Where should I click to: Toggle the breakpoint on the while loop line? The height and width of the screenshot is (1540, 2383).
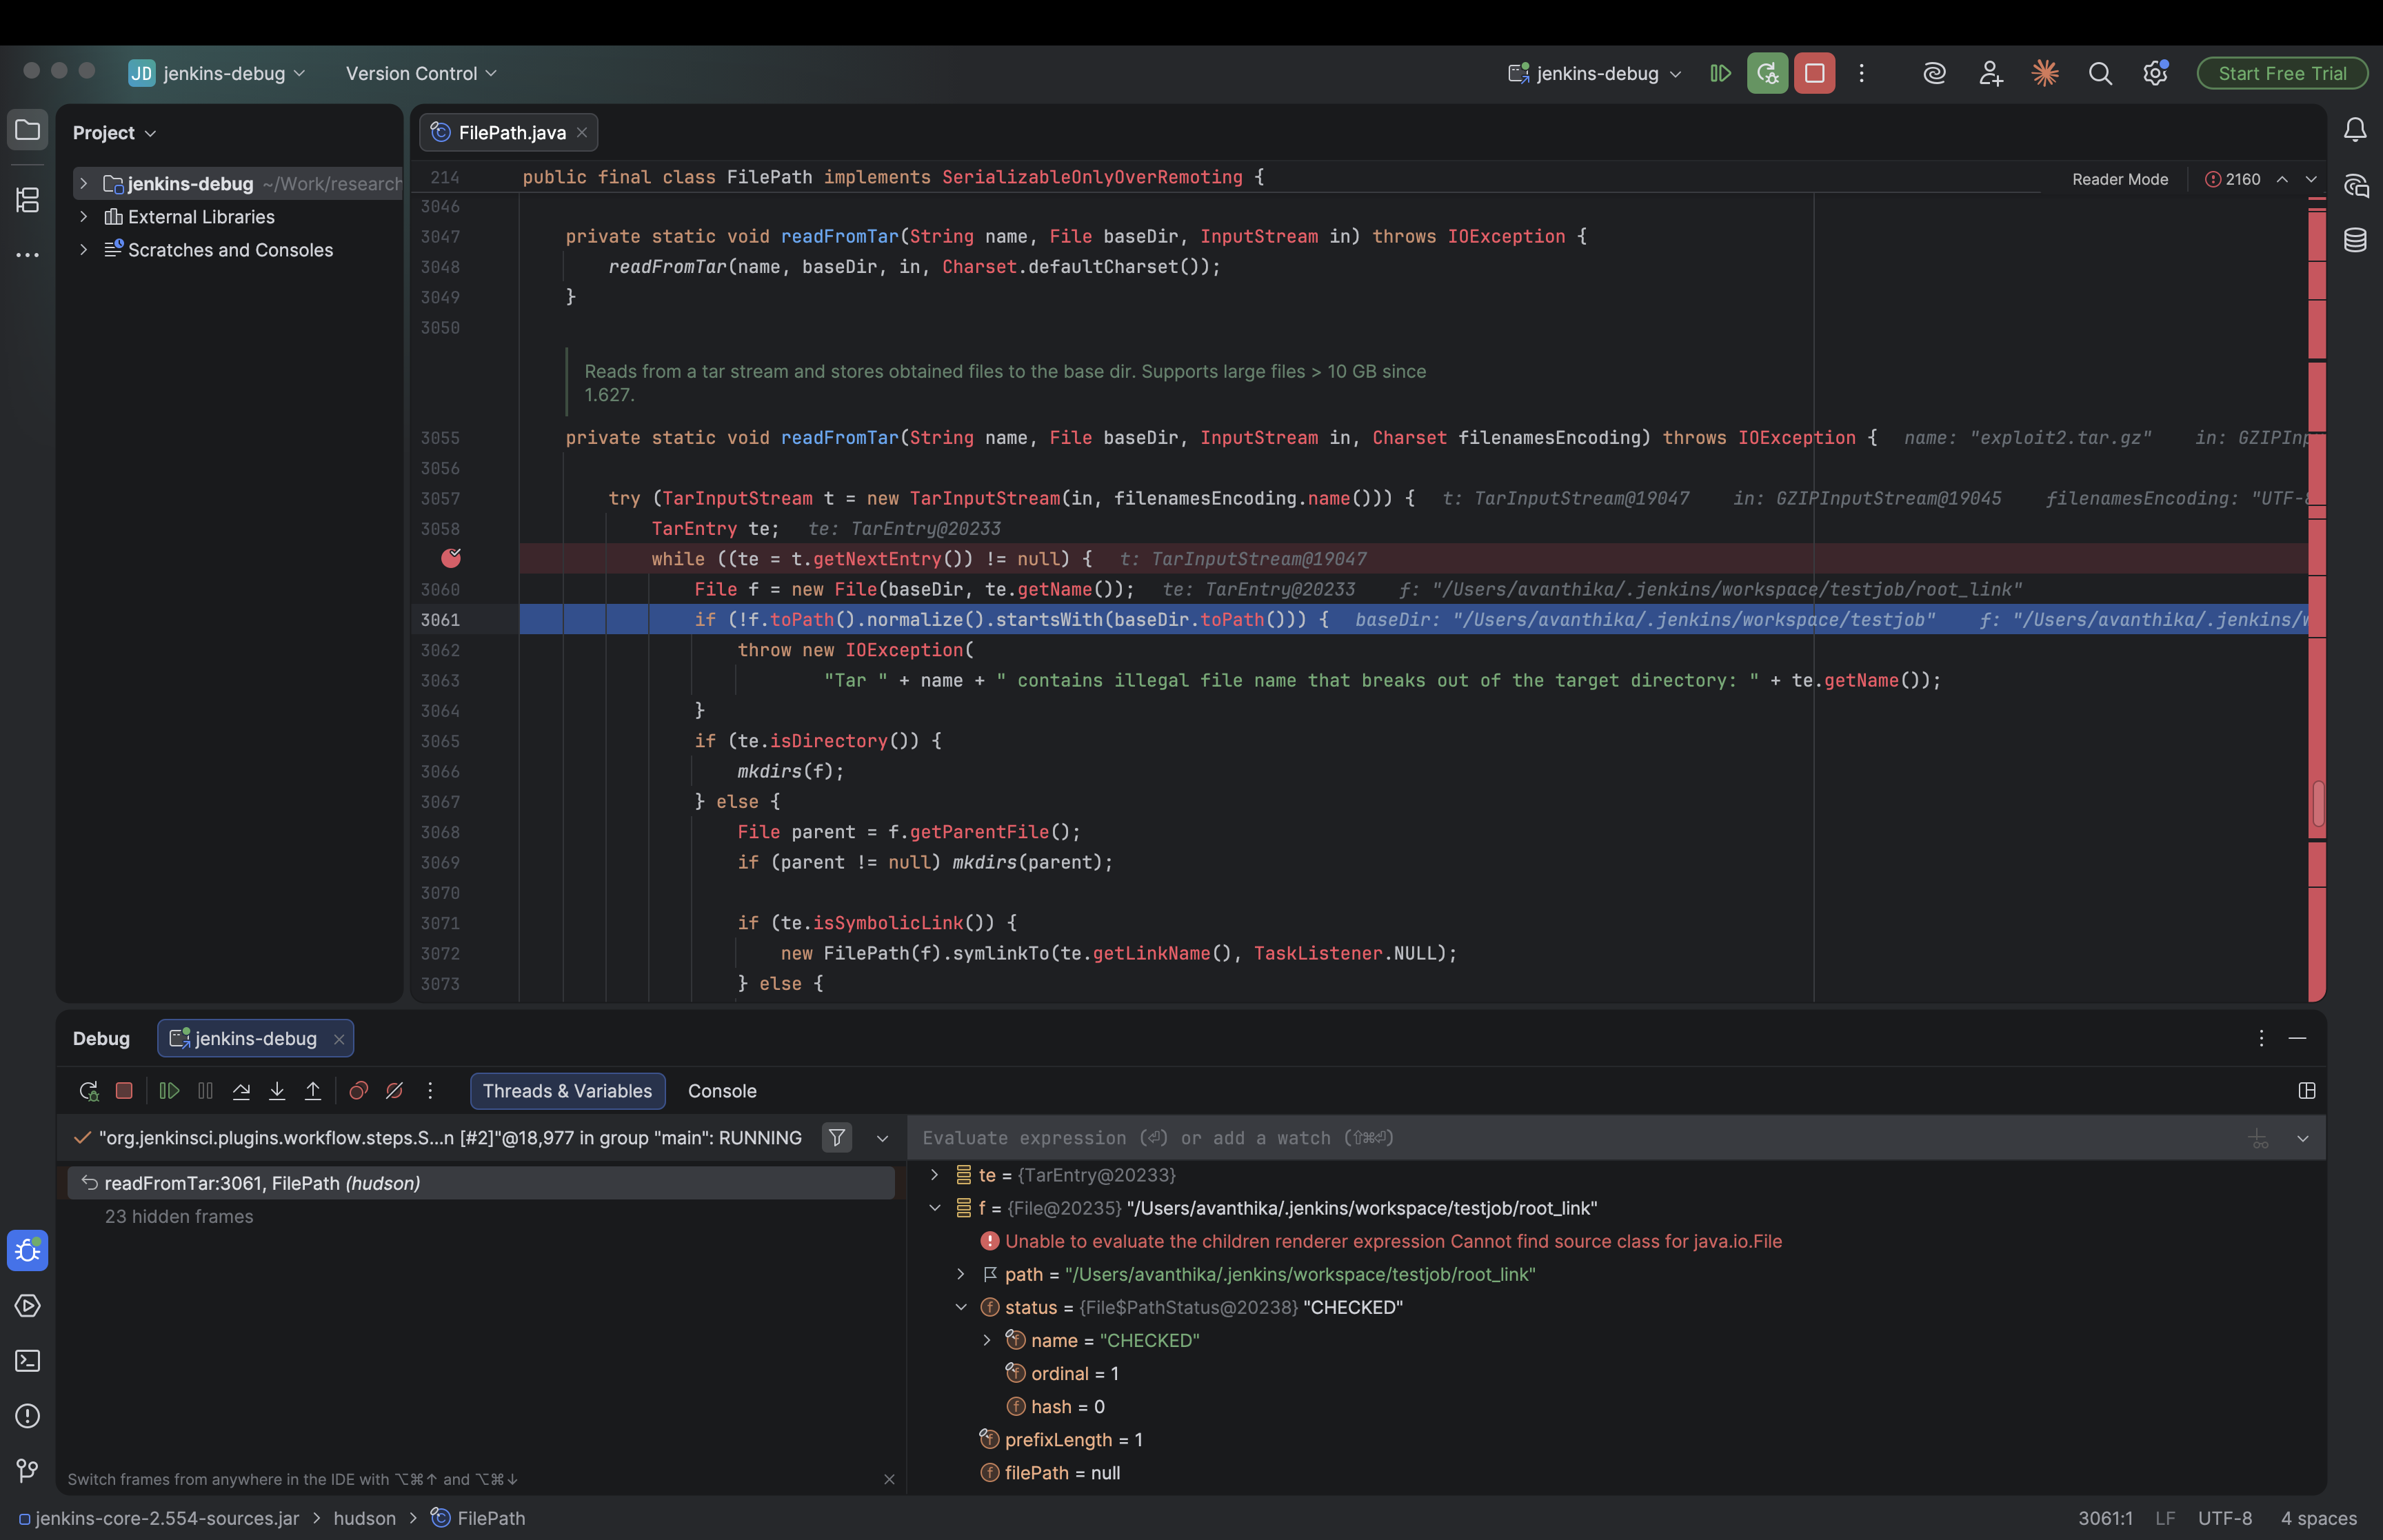pyautogui.click(x=452, y=559)
